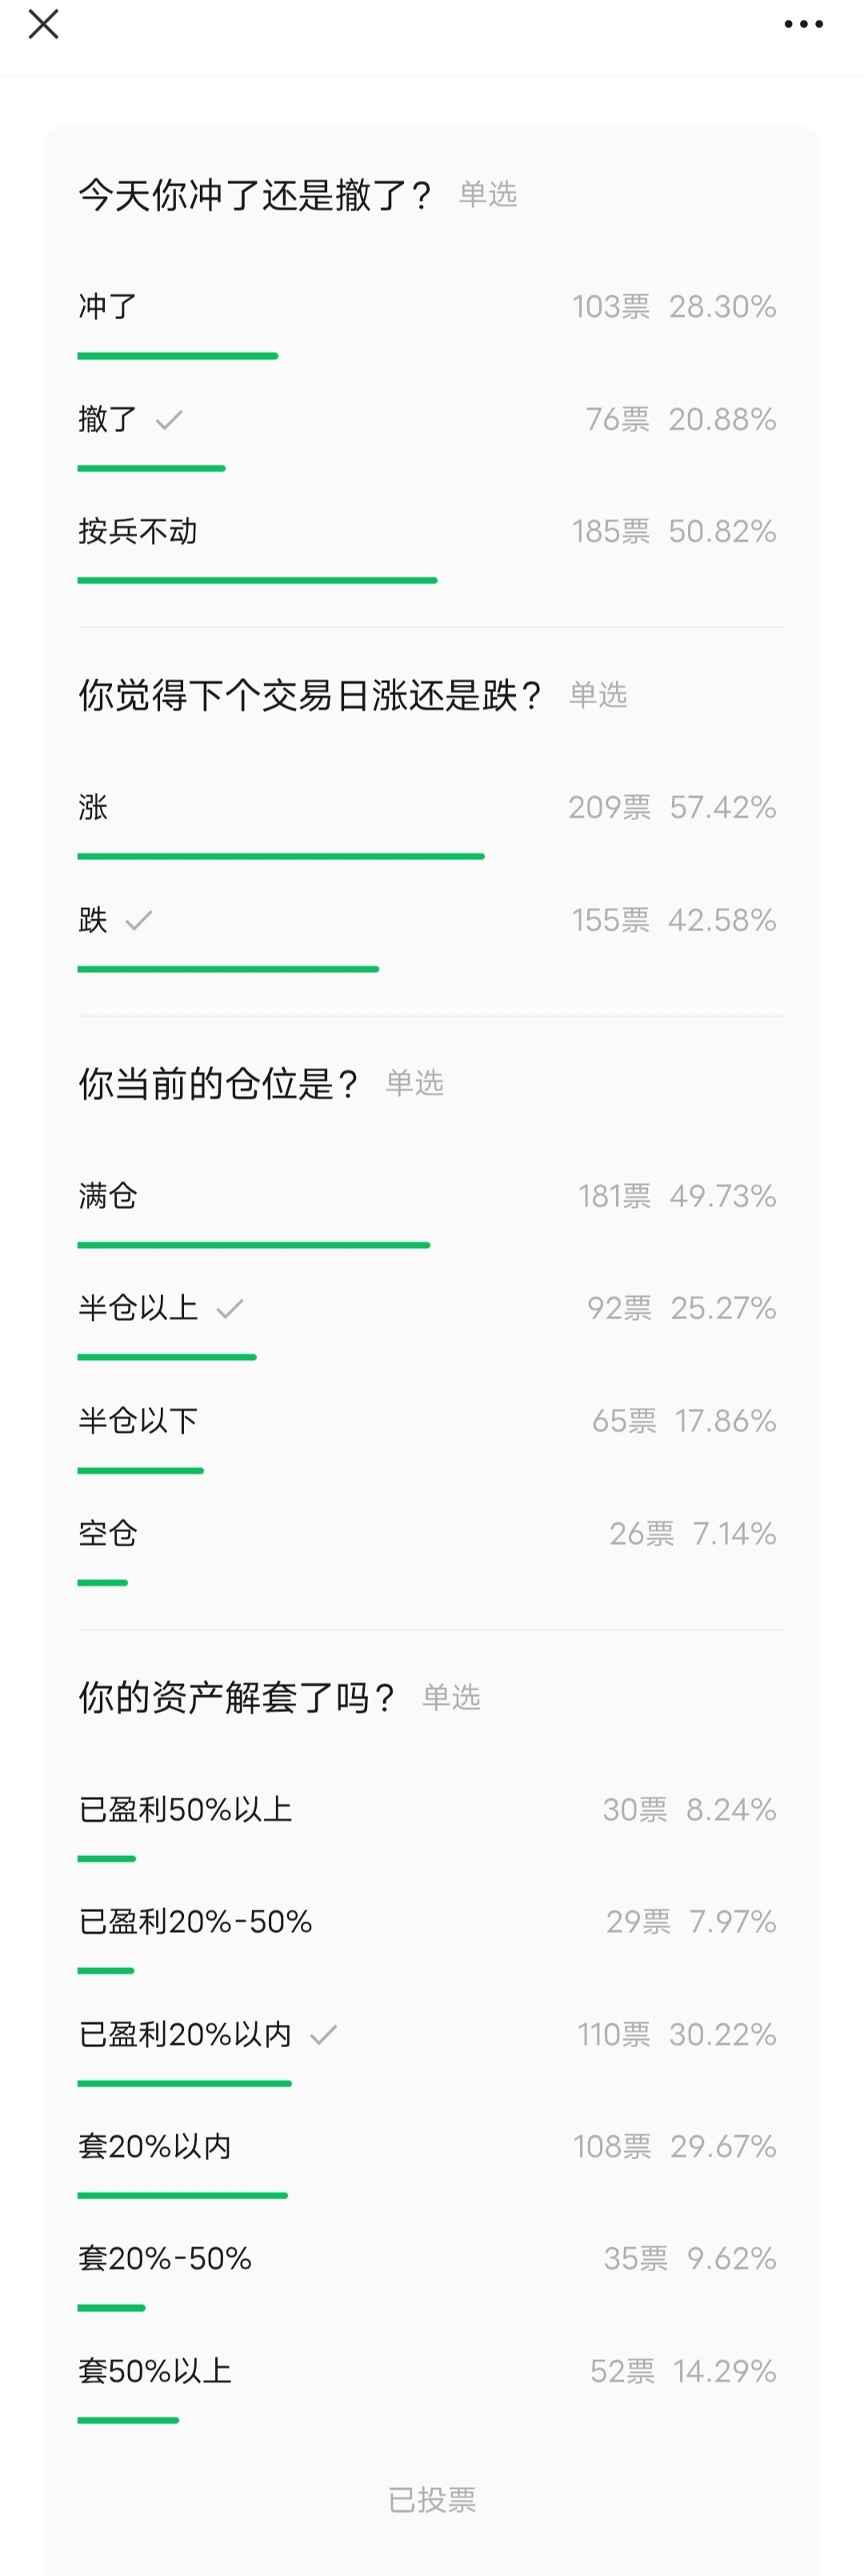Click checkmark beside 已盈利20%以内
This screenshot has height=2576, width=864.
pyautogui.click(x=323, y=2034)
